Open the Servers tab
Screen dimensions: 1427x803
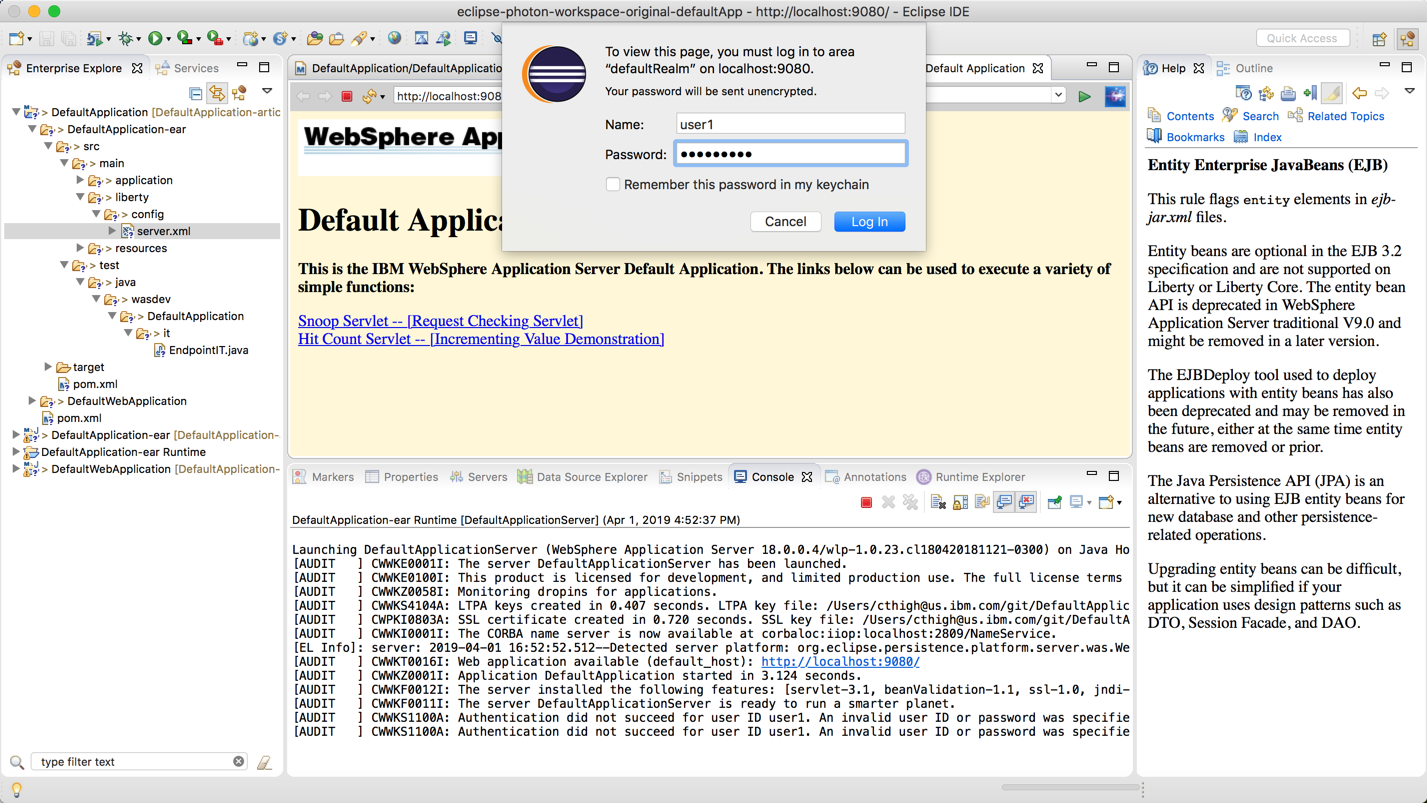tap(478, 477)
